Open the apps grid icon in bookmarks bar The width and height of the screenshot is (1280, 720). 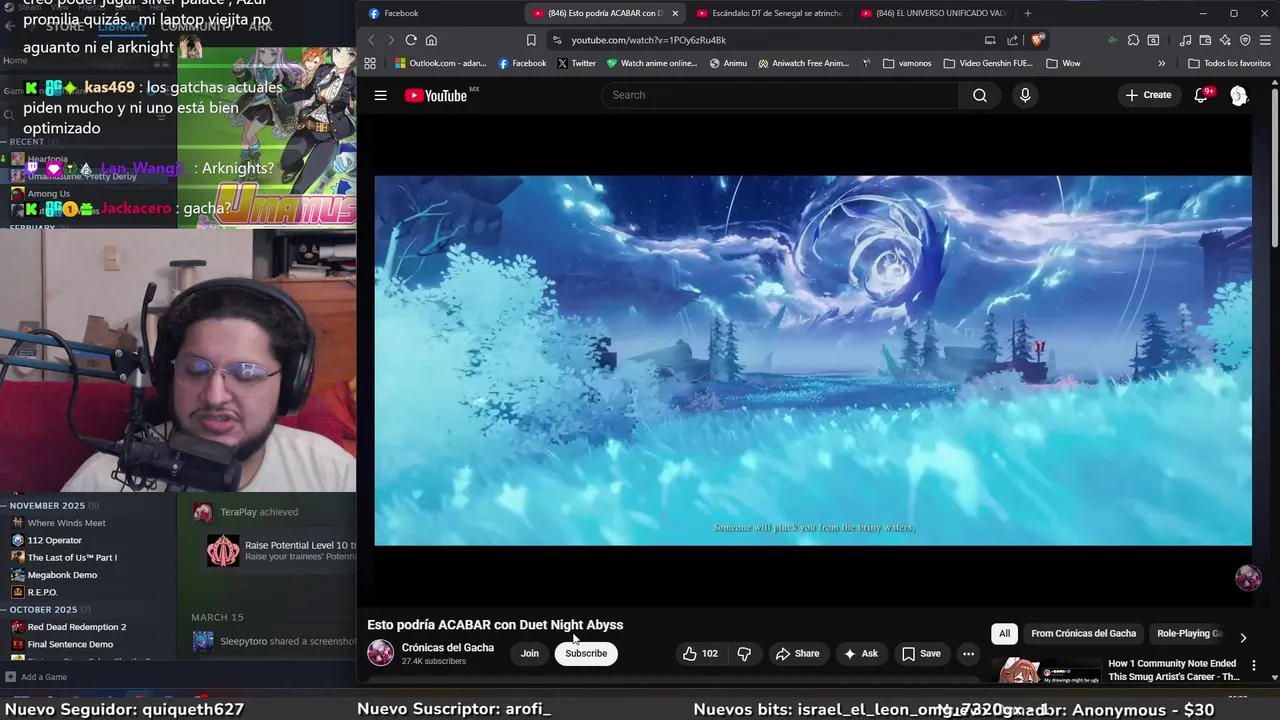pos(370,63)
